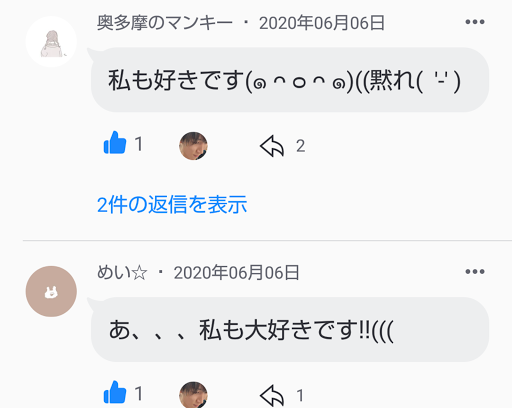Open the username 奥多摩のマンキー
This screenshot has width=512, height=408.
click(x=165, y=23)
